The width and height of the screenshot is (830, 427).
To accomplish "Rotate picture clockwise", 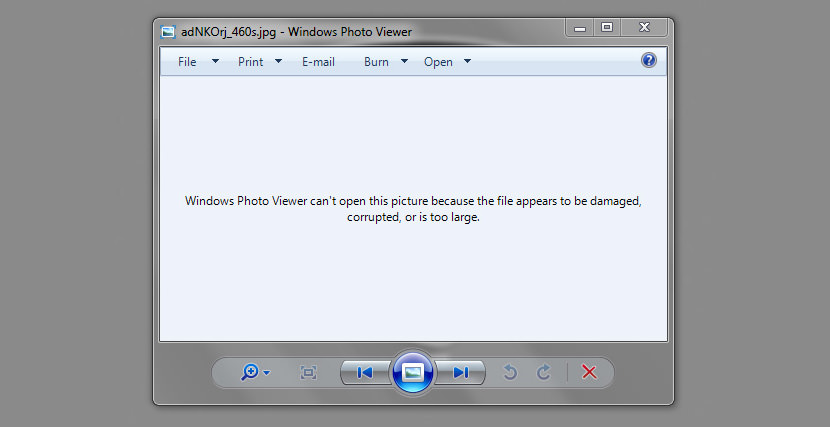I will pyautogui.click(x=544, y=373).
